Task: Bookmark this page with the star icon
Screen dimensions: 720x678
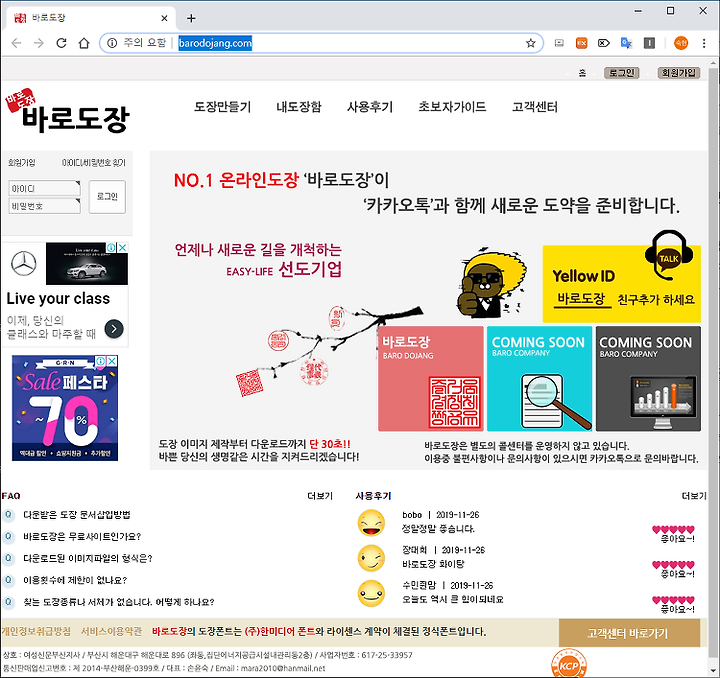Action: tap(531, 43)
